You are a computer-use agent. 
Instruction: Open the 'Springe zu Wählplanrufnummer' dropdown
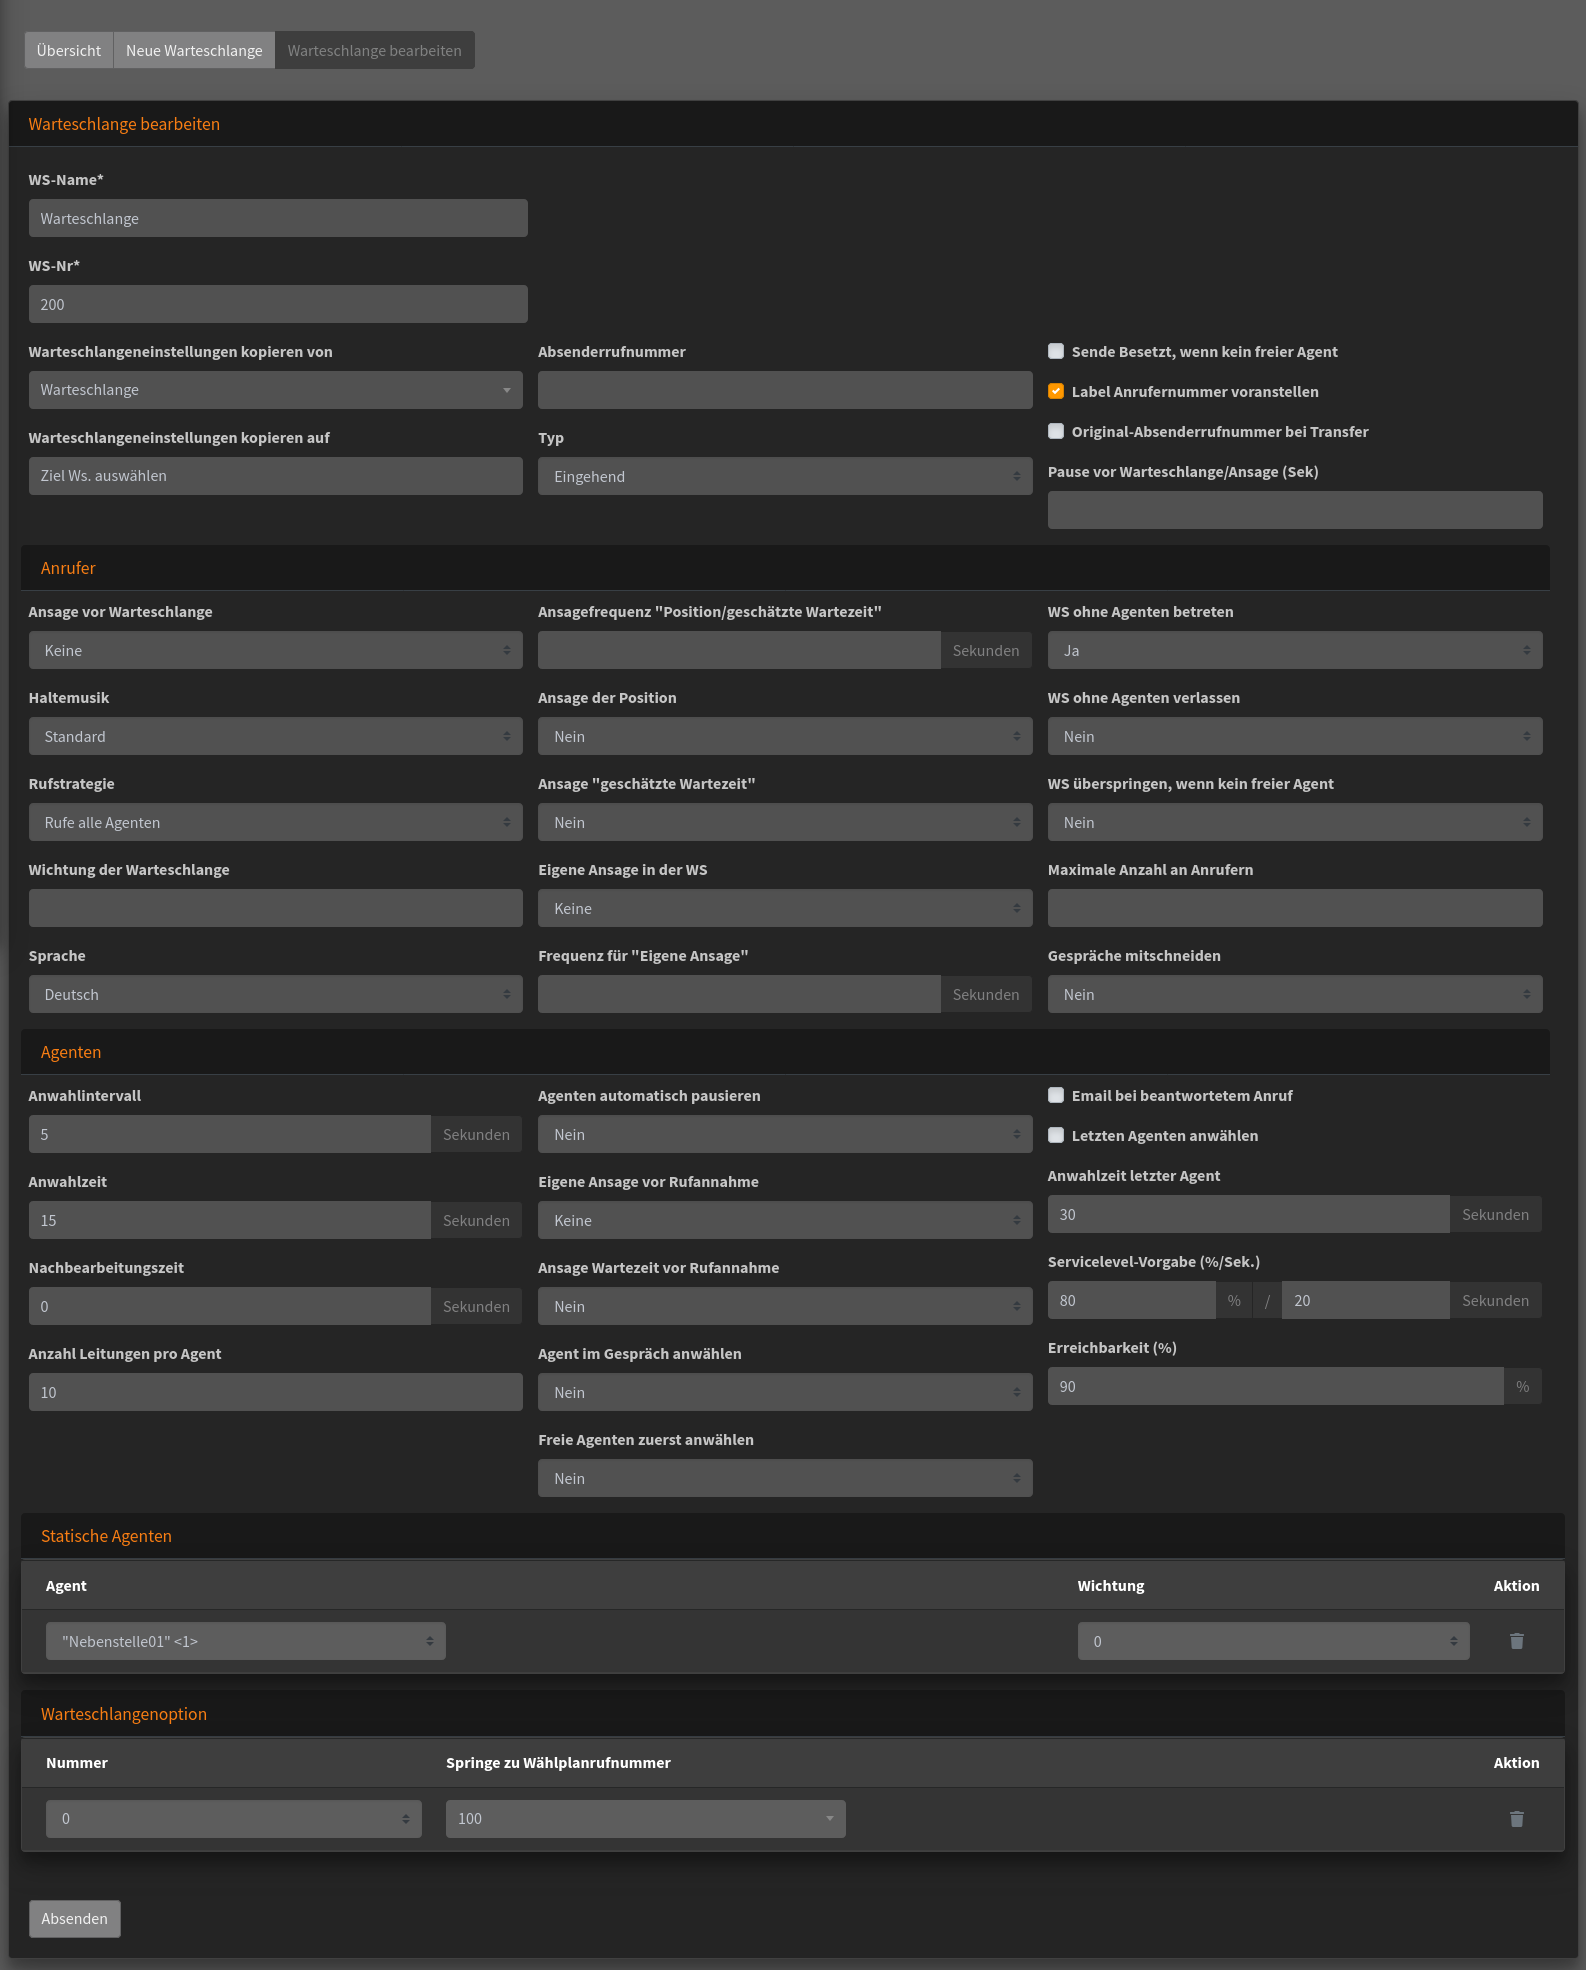click(x=645, y=1819)
